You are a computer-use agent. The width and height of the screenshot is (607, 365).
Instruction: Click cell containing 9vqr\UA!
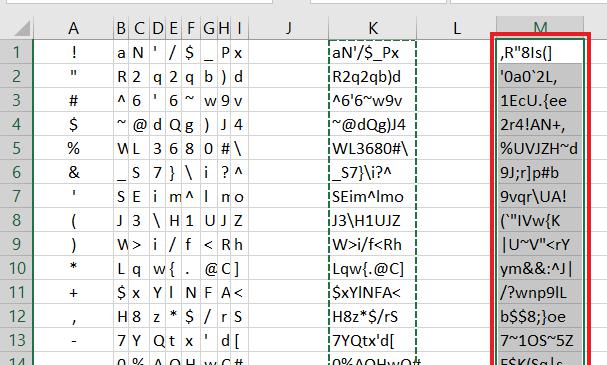click(x=540, y=196)
